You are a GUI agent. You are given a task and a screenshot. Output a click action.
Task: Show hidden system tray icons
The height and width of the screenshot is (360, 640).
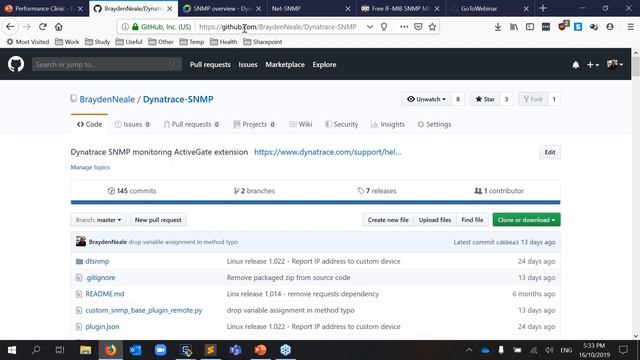coord(469,350)
